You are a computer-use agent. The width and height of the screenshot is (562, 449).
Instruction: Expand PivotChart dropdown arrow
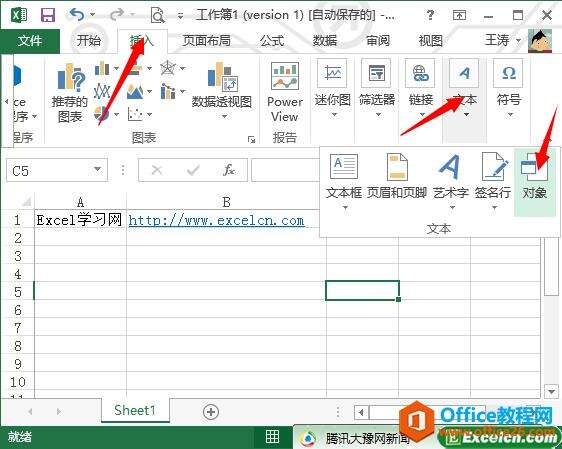pos(224,116)
